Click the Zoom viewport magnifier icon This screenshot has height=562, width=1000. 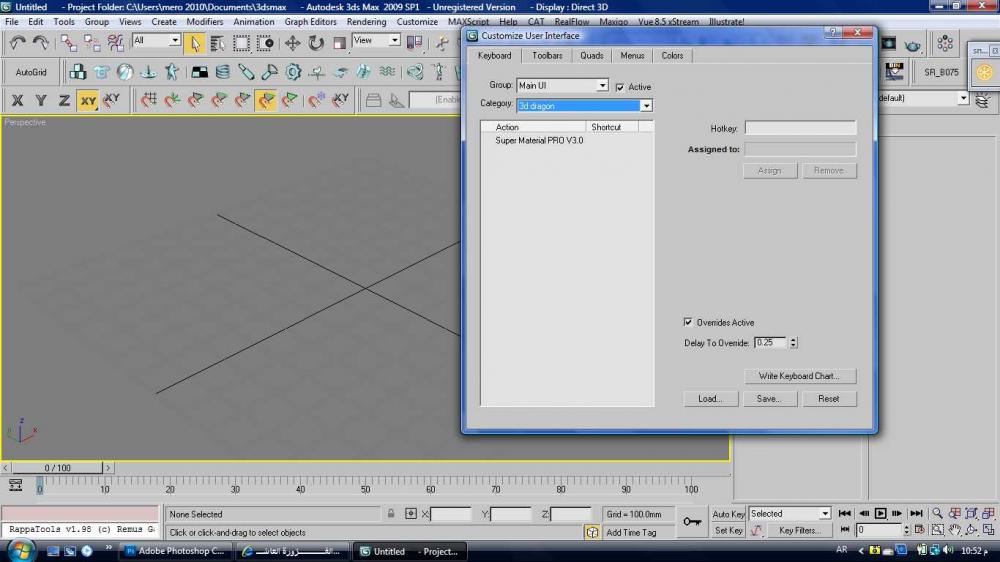pyautogui.click(x=937, y=514)
